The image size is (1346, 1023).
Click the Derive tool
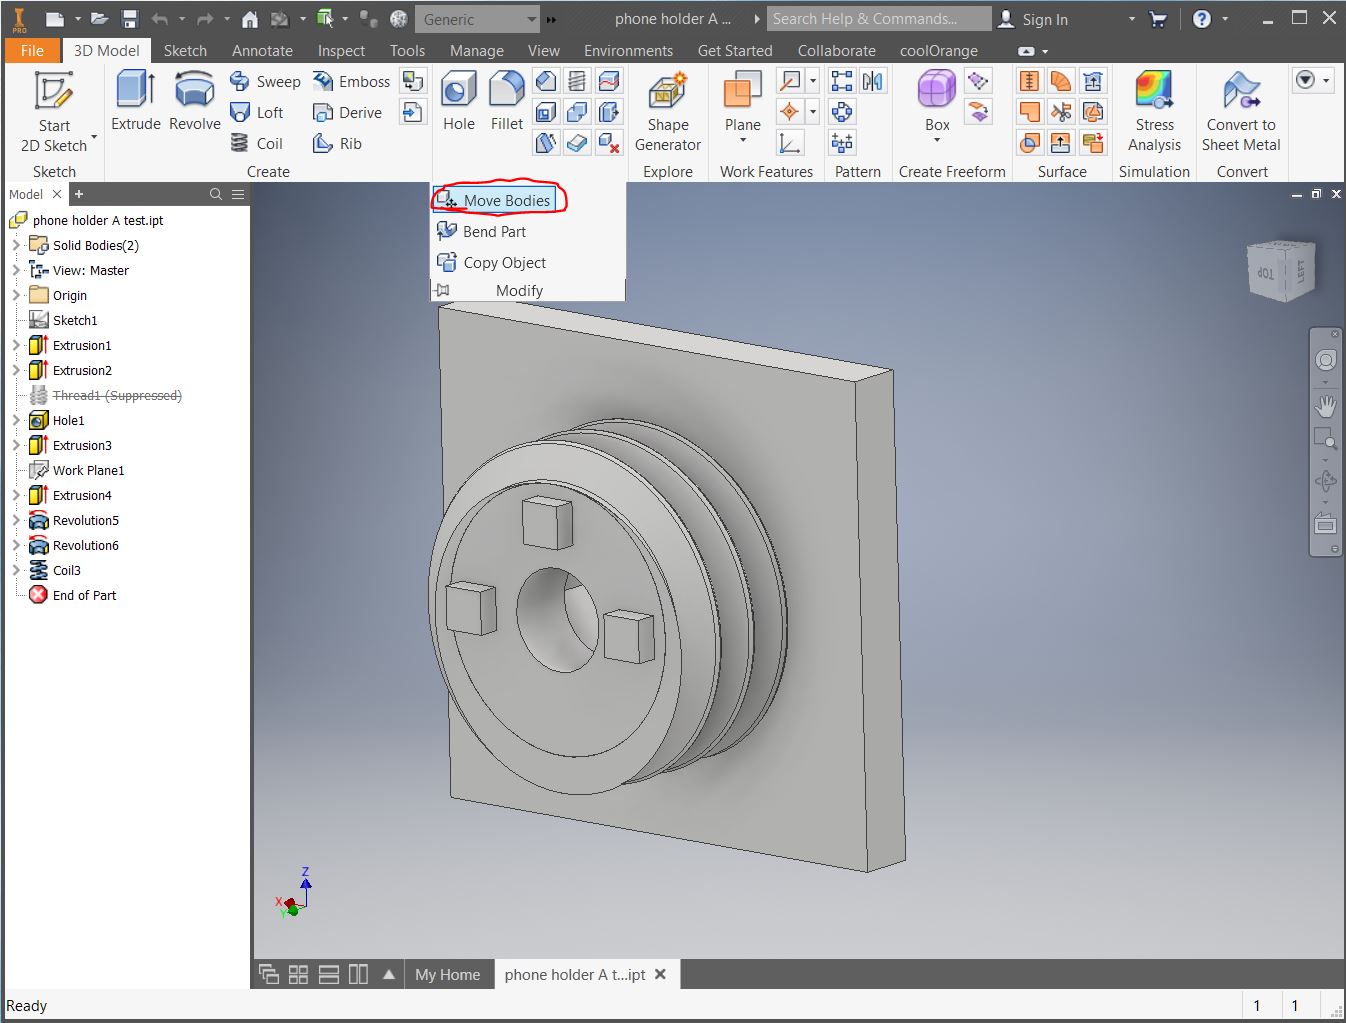(347, 112)
